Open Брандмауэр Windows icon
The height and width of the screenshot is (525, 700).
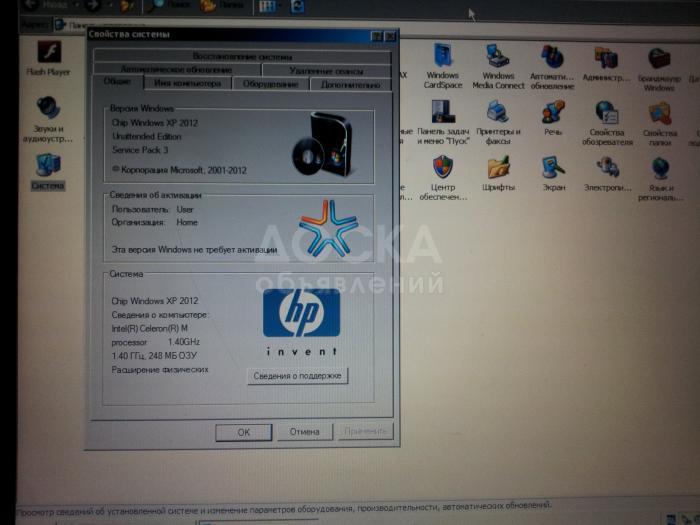point(659,69)
